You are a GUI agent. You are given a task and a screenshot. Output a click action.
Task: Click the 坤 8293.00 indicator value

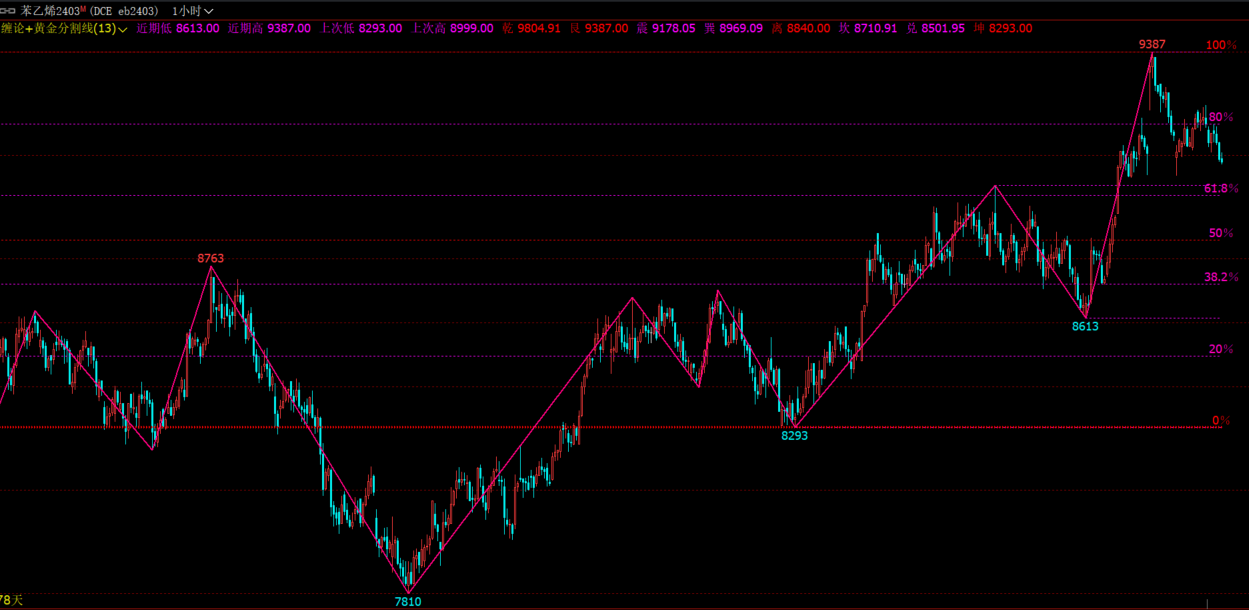1003,28
